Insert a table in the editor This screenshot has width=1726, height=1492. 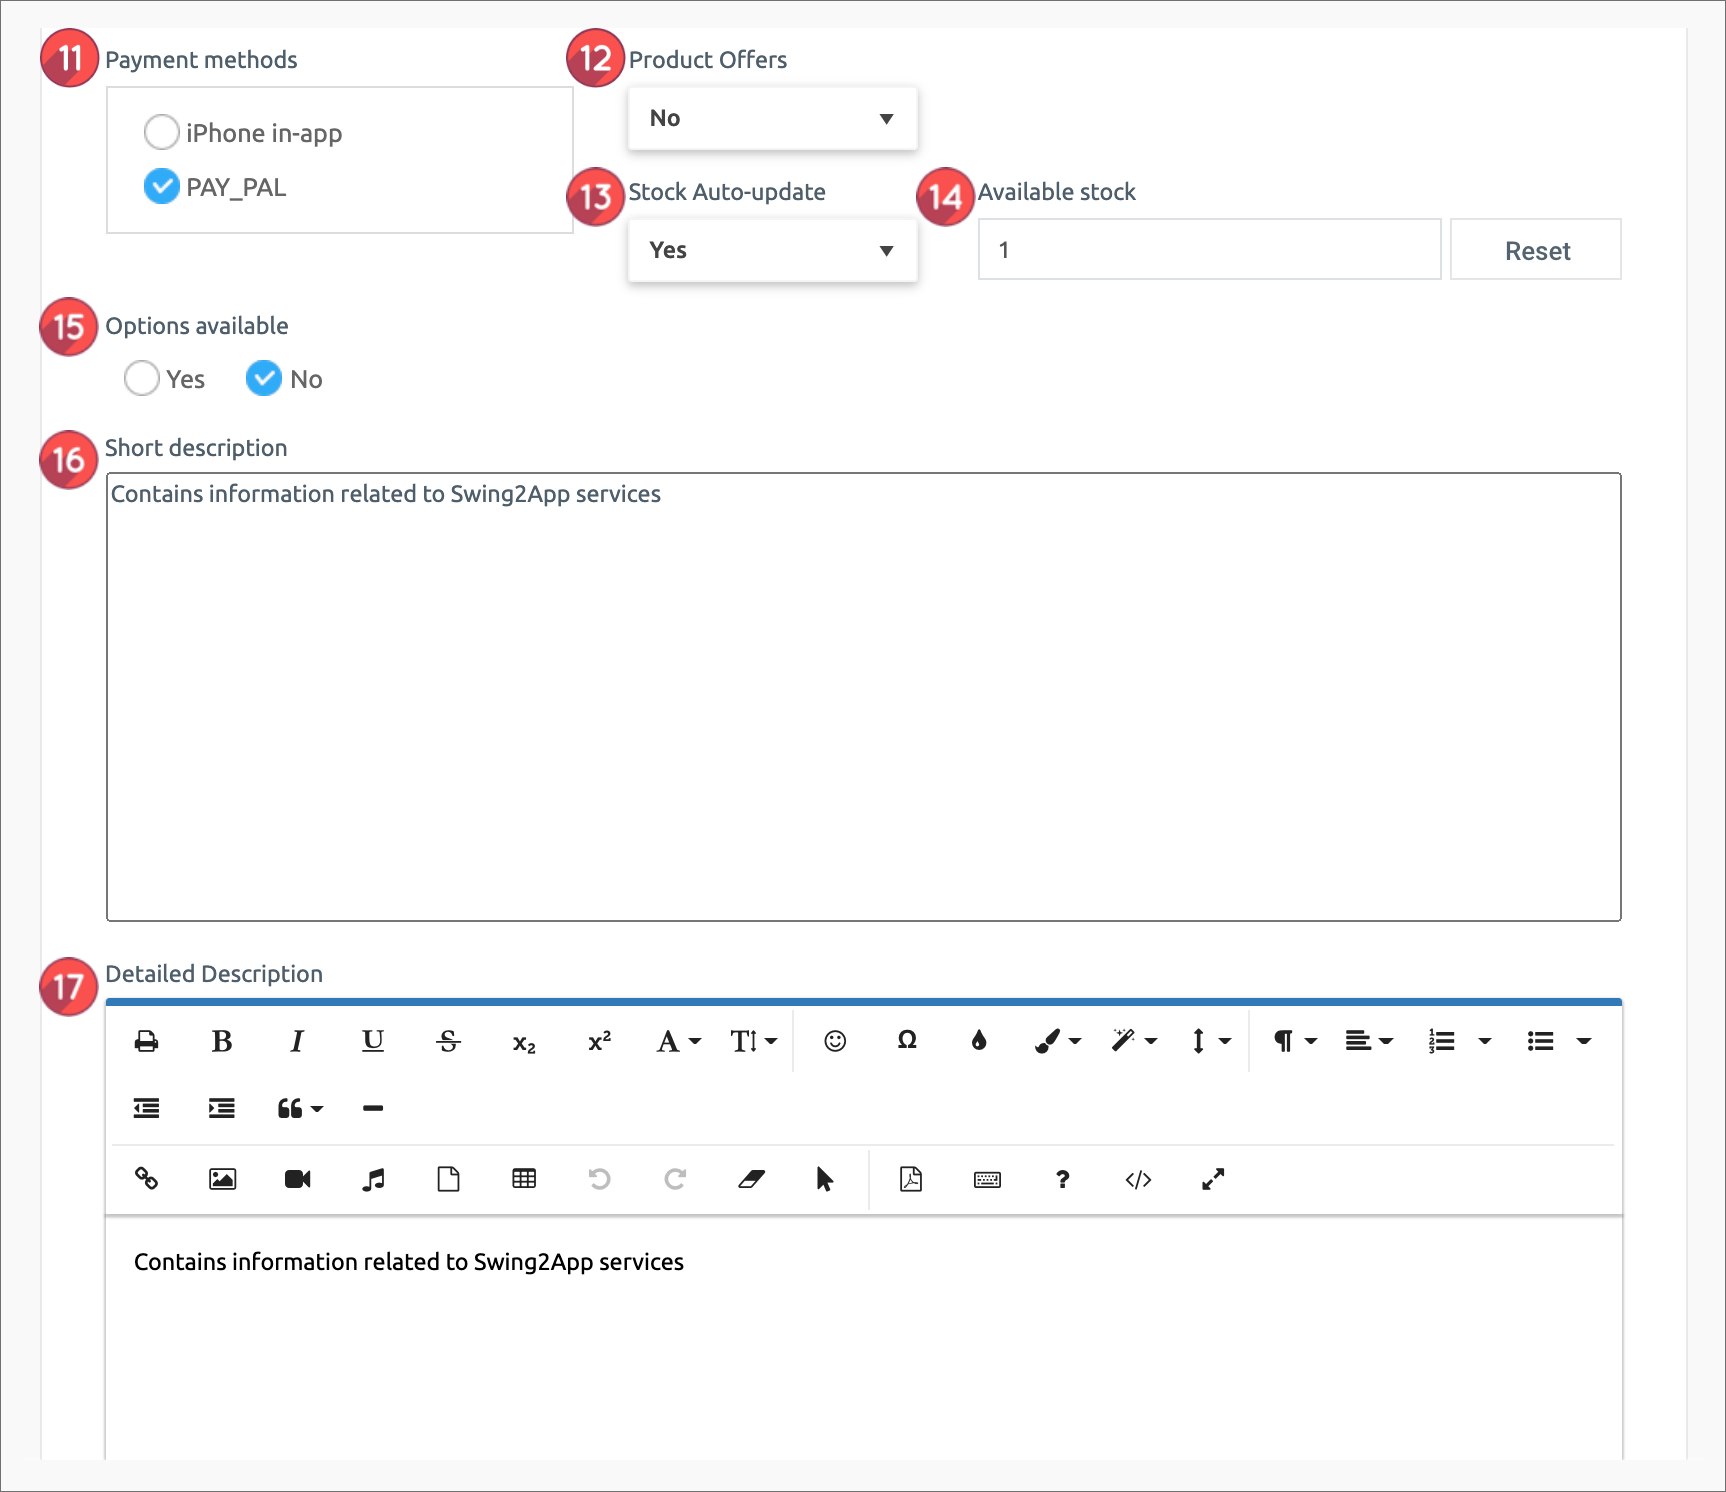[524, 1180]
